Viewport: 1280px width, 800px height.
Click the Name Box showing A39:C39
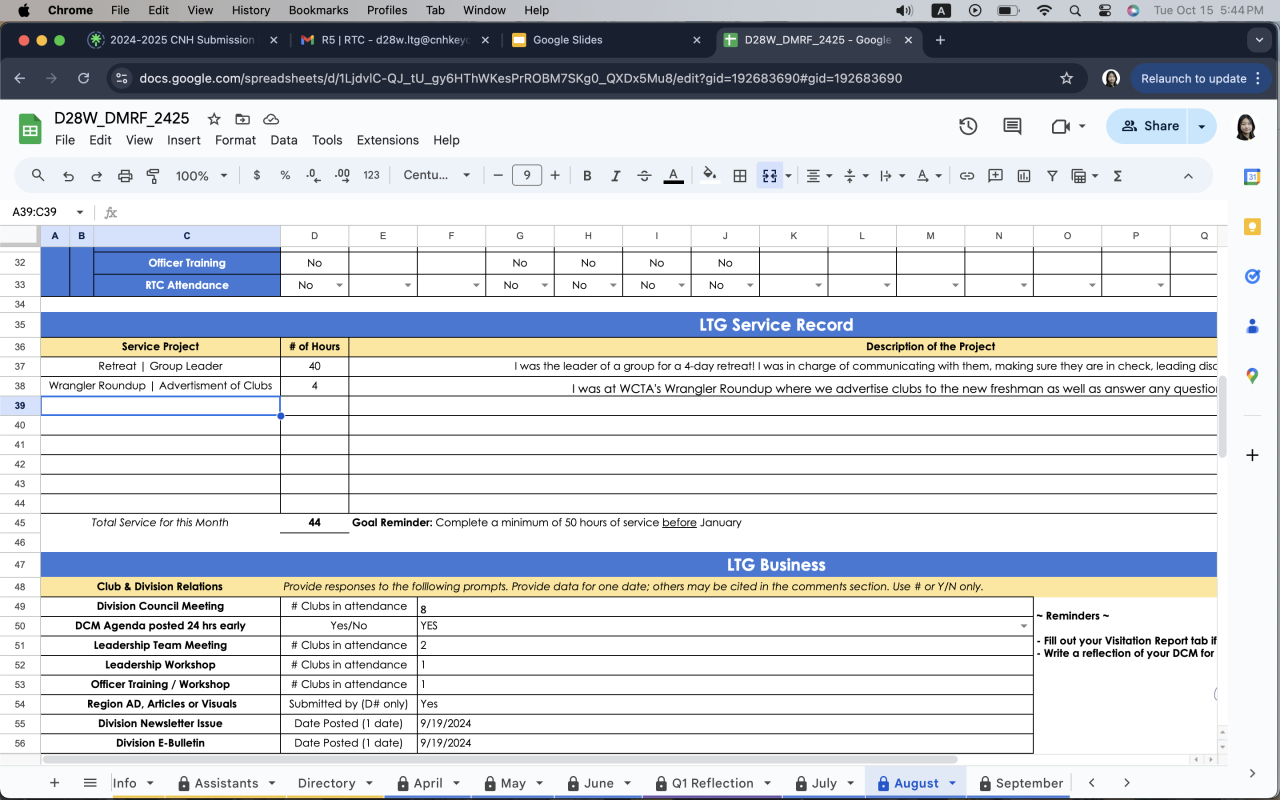[x=48, y=212]
